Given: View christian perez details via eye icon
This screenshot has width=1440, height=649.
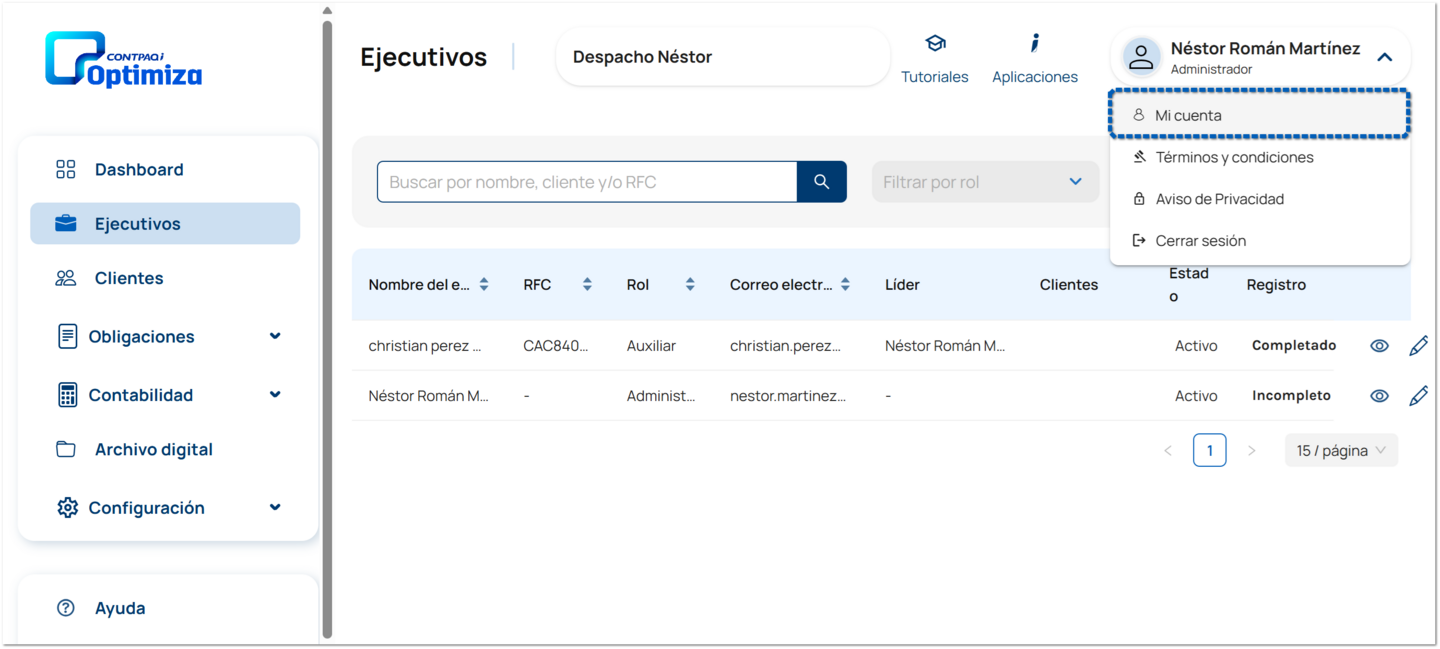Looking at the screenshot, I should 1379,346.
